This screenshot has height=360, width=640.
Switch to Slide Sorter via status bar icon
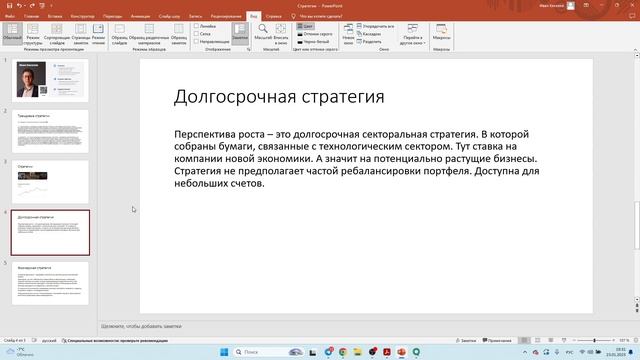tap(538, 340)
